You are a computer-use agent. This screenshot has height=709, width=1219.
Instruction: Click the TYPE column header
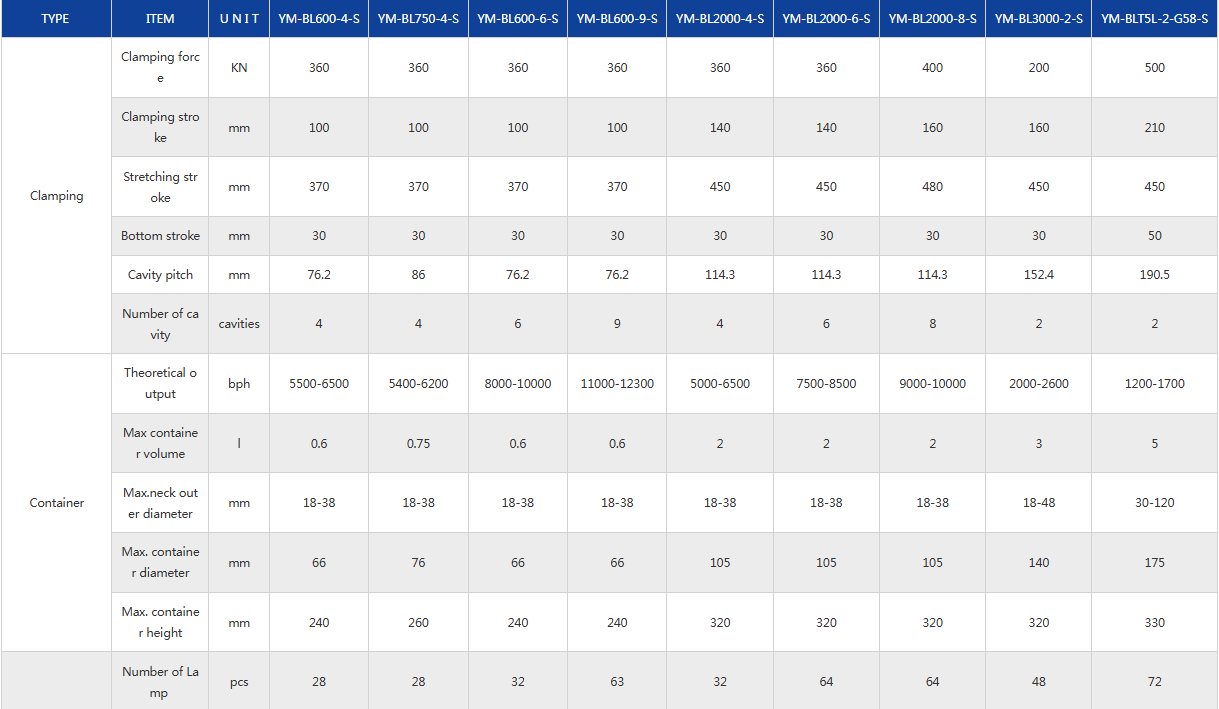click(56, 19)
